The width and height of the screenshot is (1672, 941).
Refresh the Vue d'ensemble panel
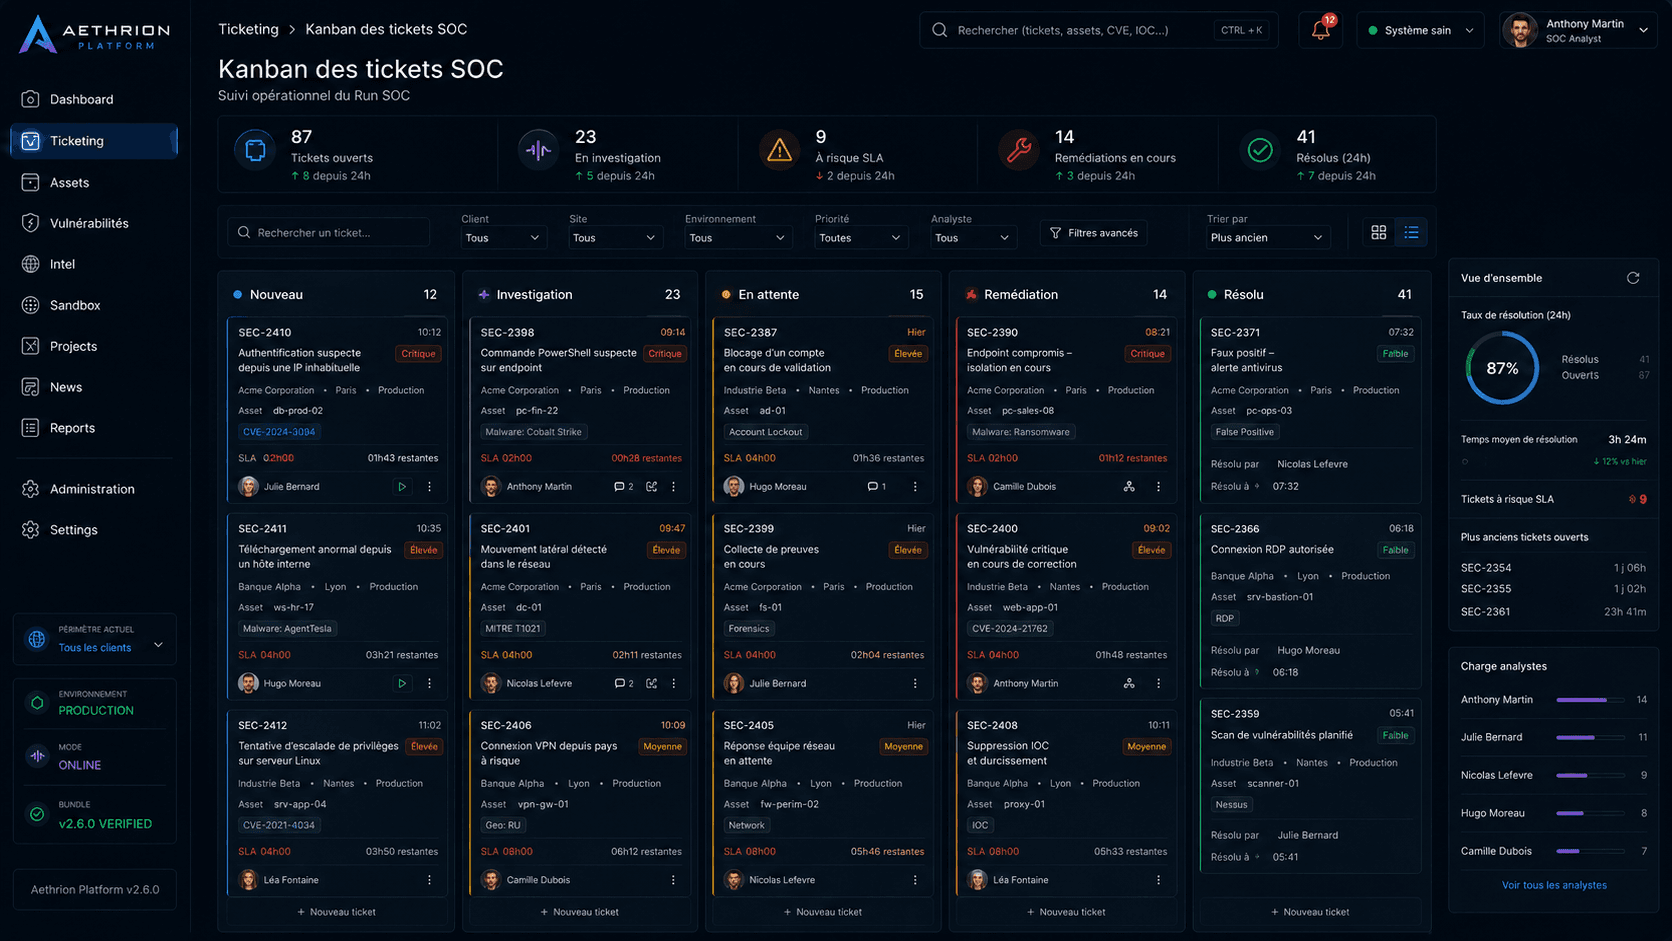coord(1633,278)
